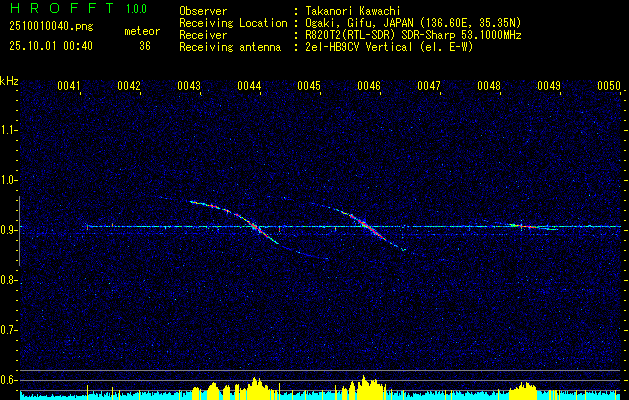Click the 0048 time marker
This screenshot has height=400, width=629.
click(489, 86)
